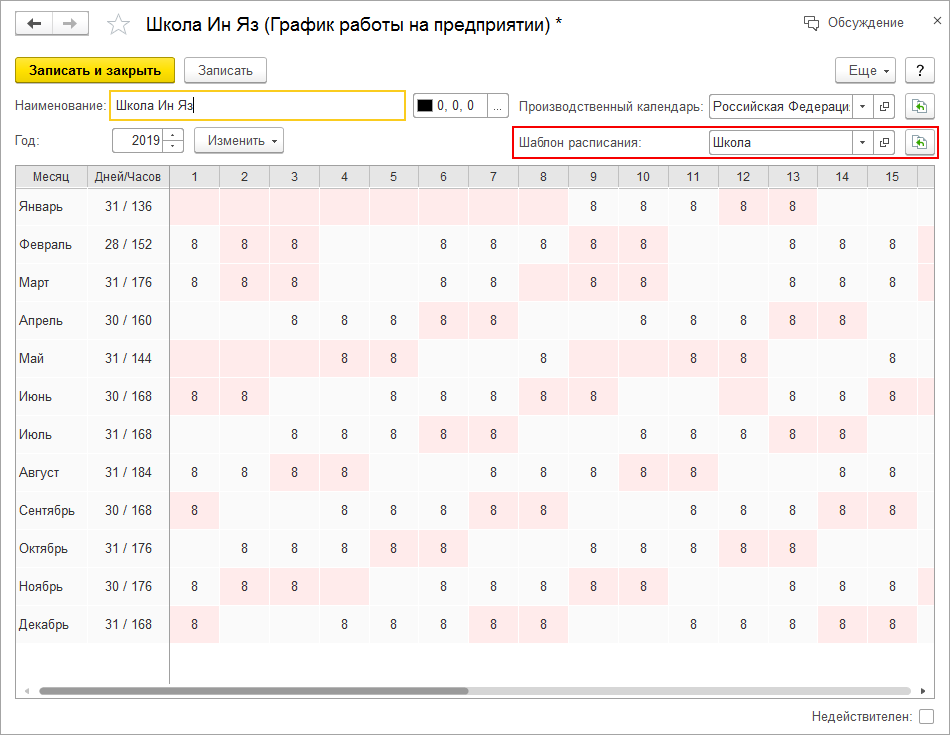Image resolution: width=950 pixels, height=735 pixels.
Task: Select the Ноябрь row label
Action: click(41, 587)
